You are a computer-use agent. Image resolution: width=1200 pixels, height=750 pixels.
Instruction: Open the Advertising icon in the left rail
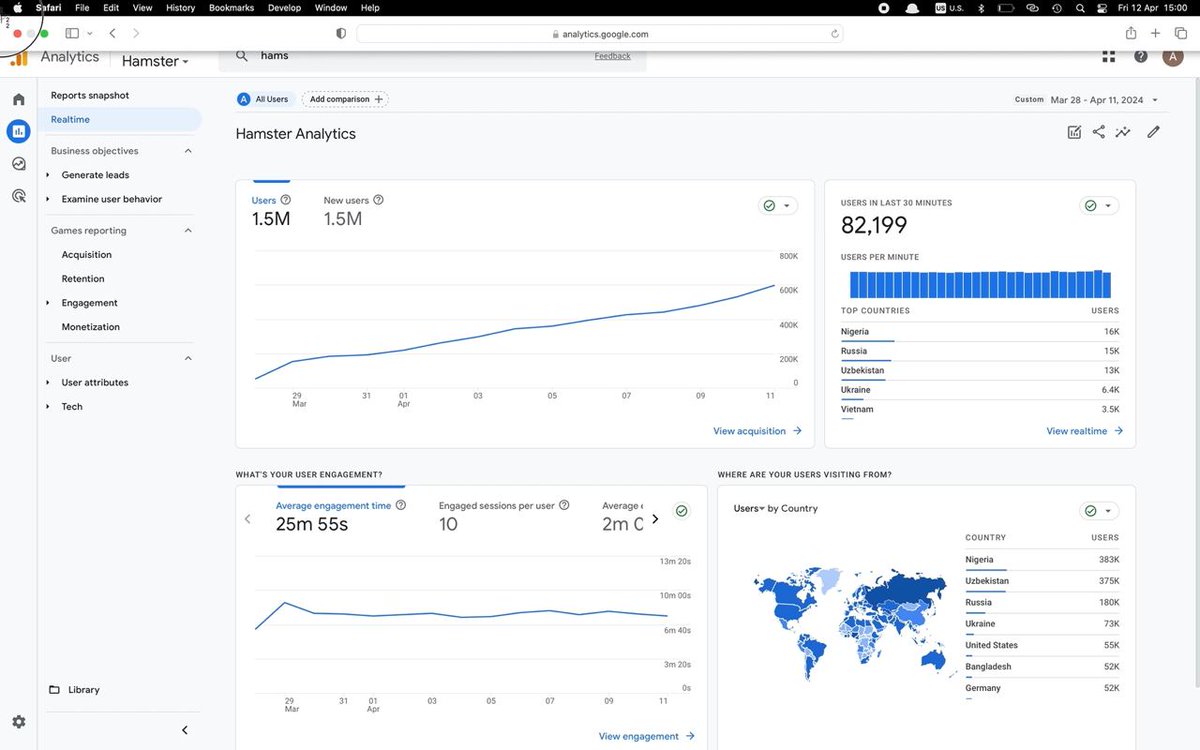(x=18, y=196)
